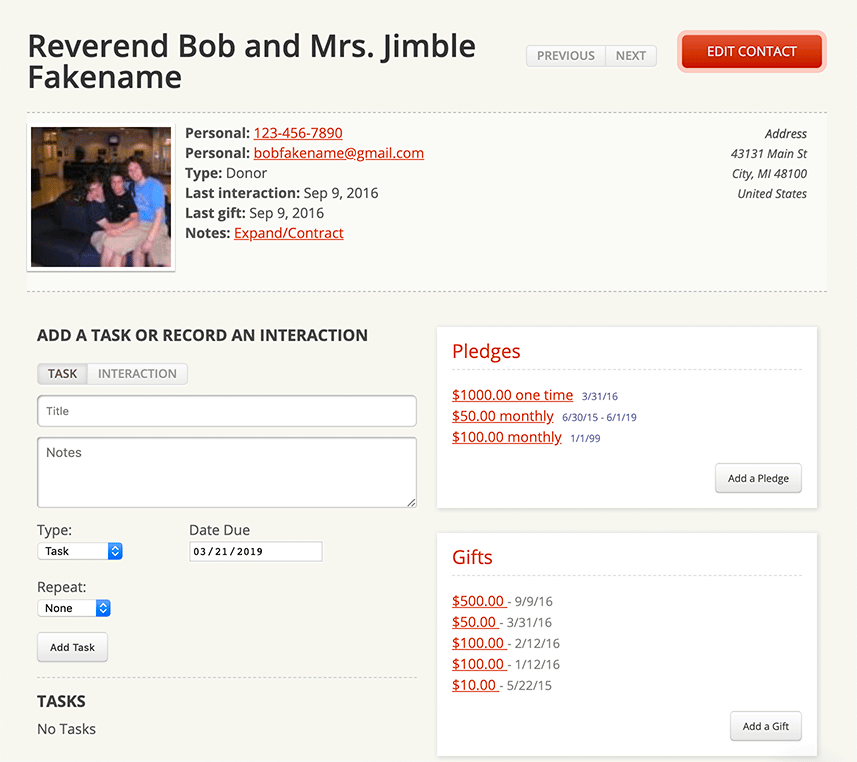857x762 pixels.
Task: Open the Repeat dropdown
Action: coord(74,608)
